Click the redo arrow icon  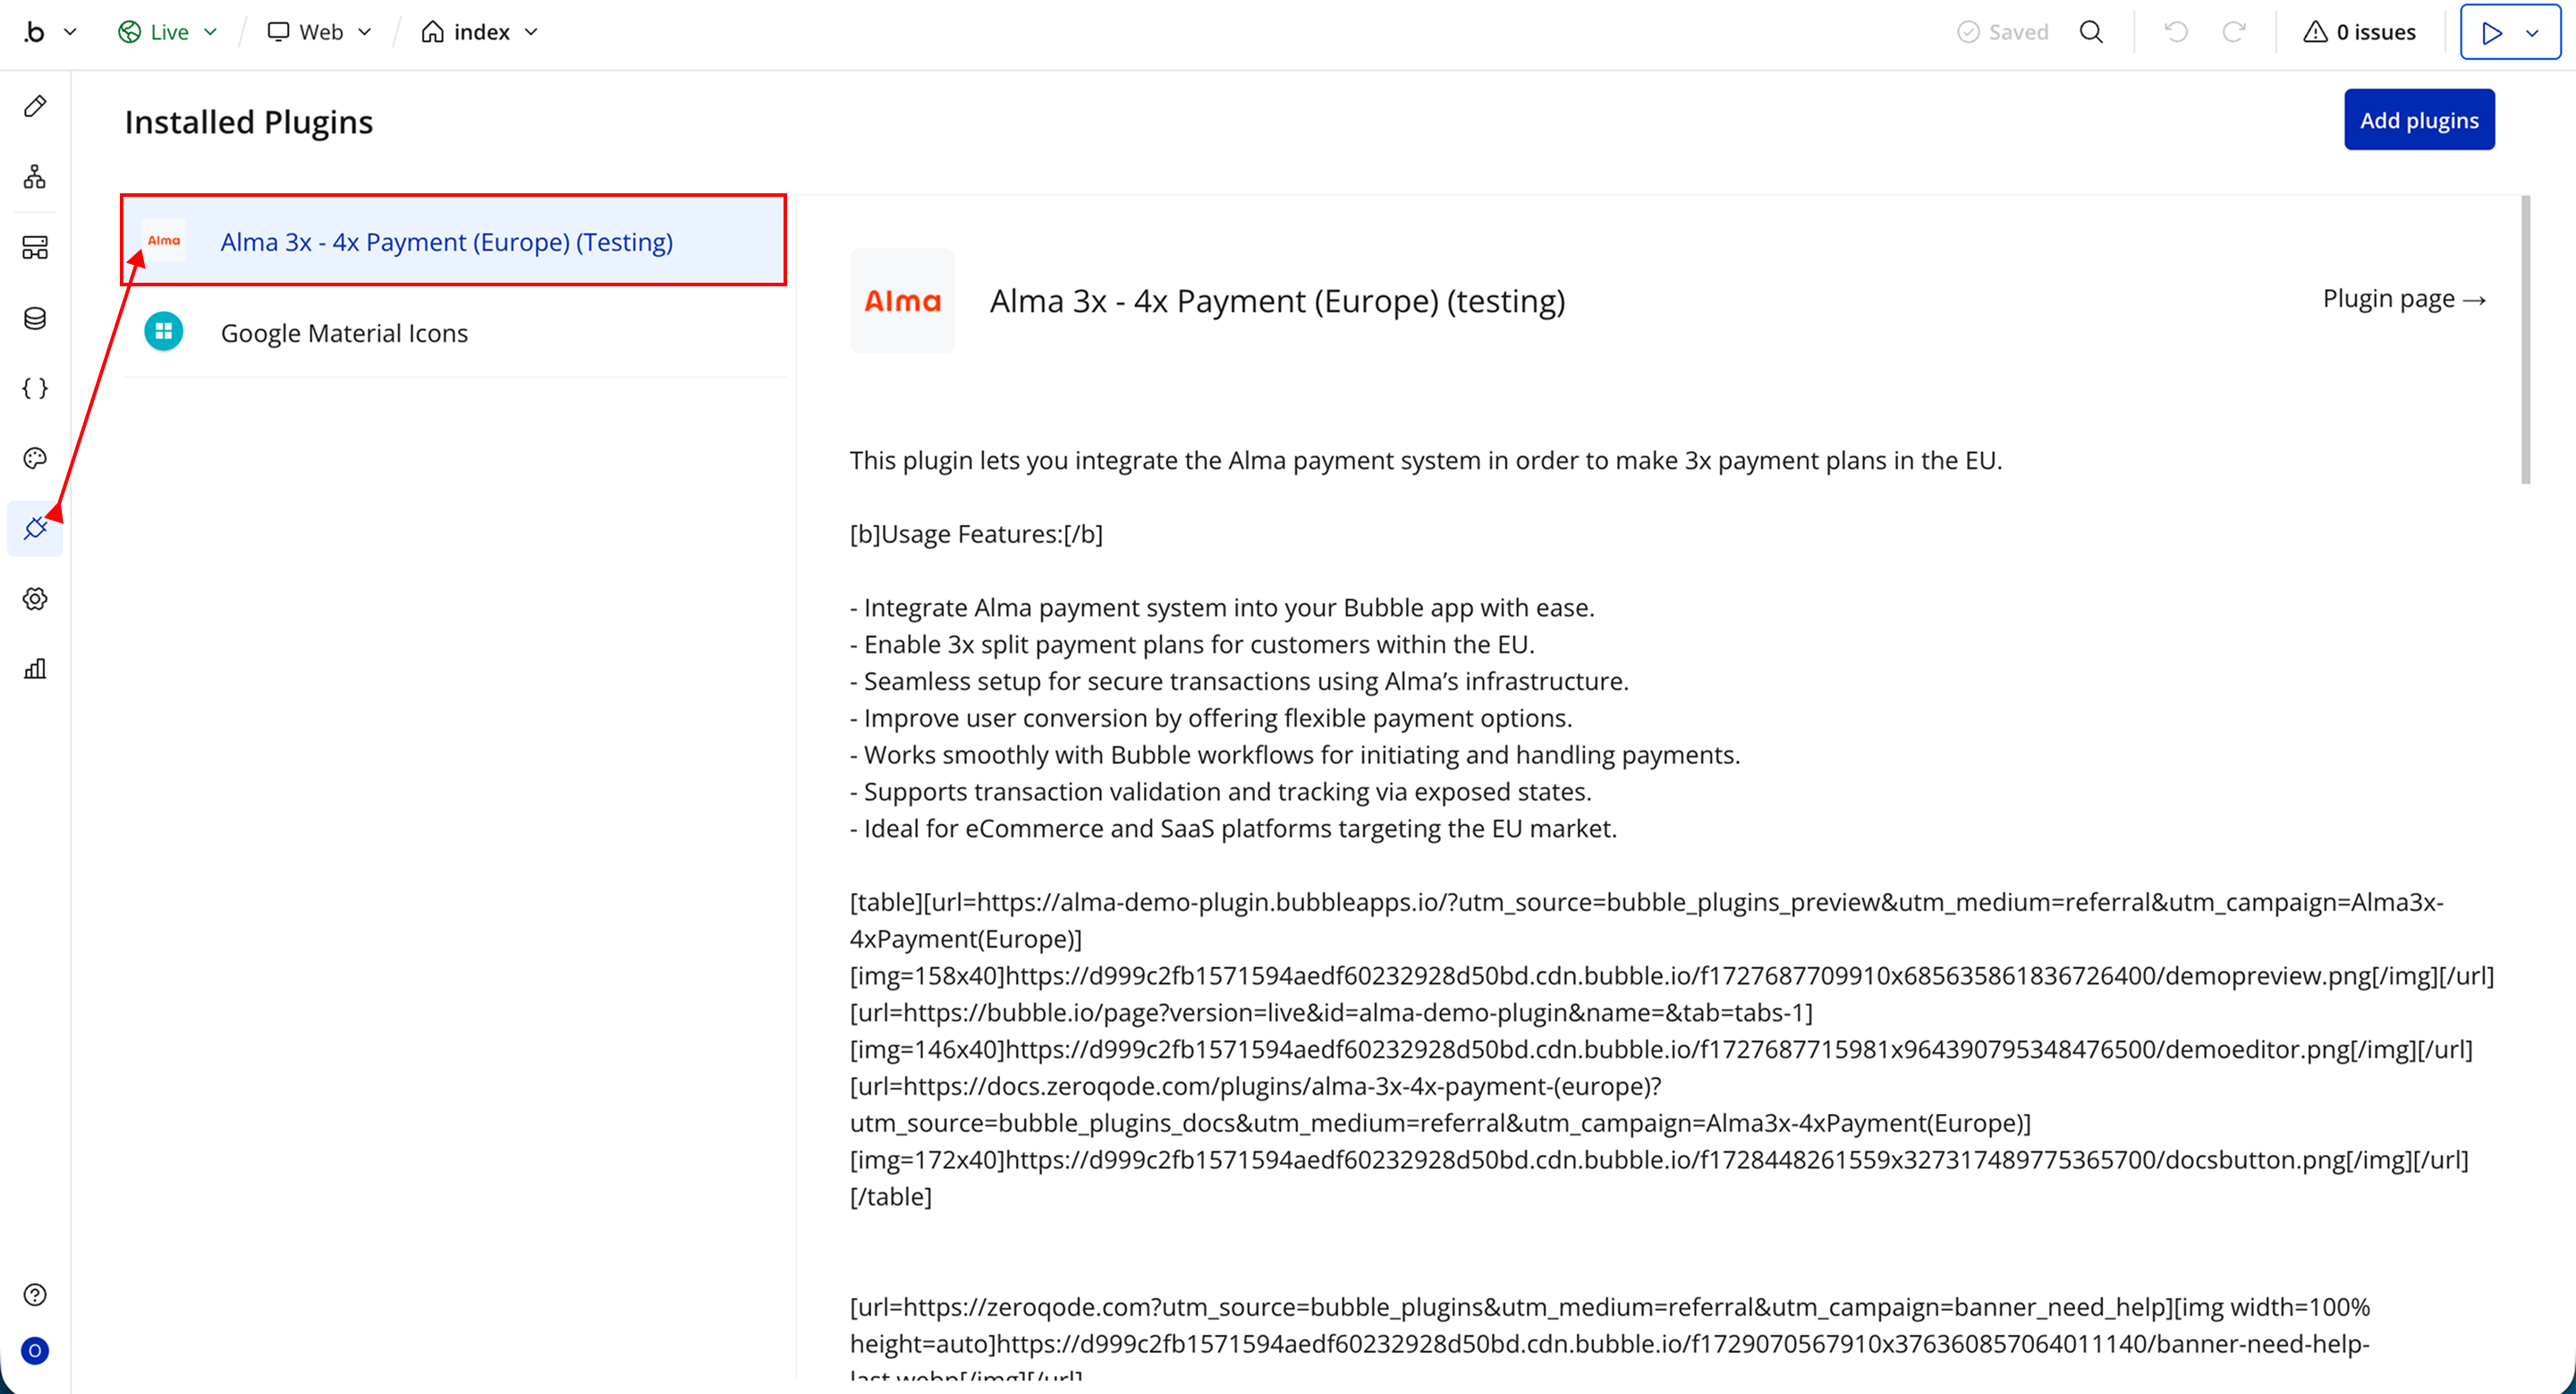(x=2234, y=32)
